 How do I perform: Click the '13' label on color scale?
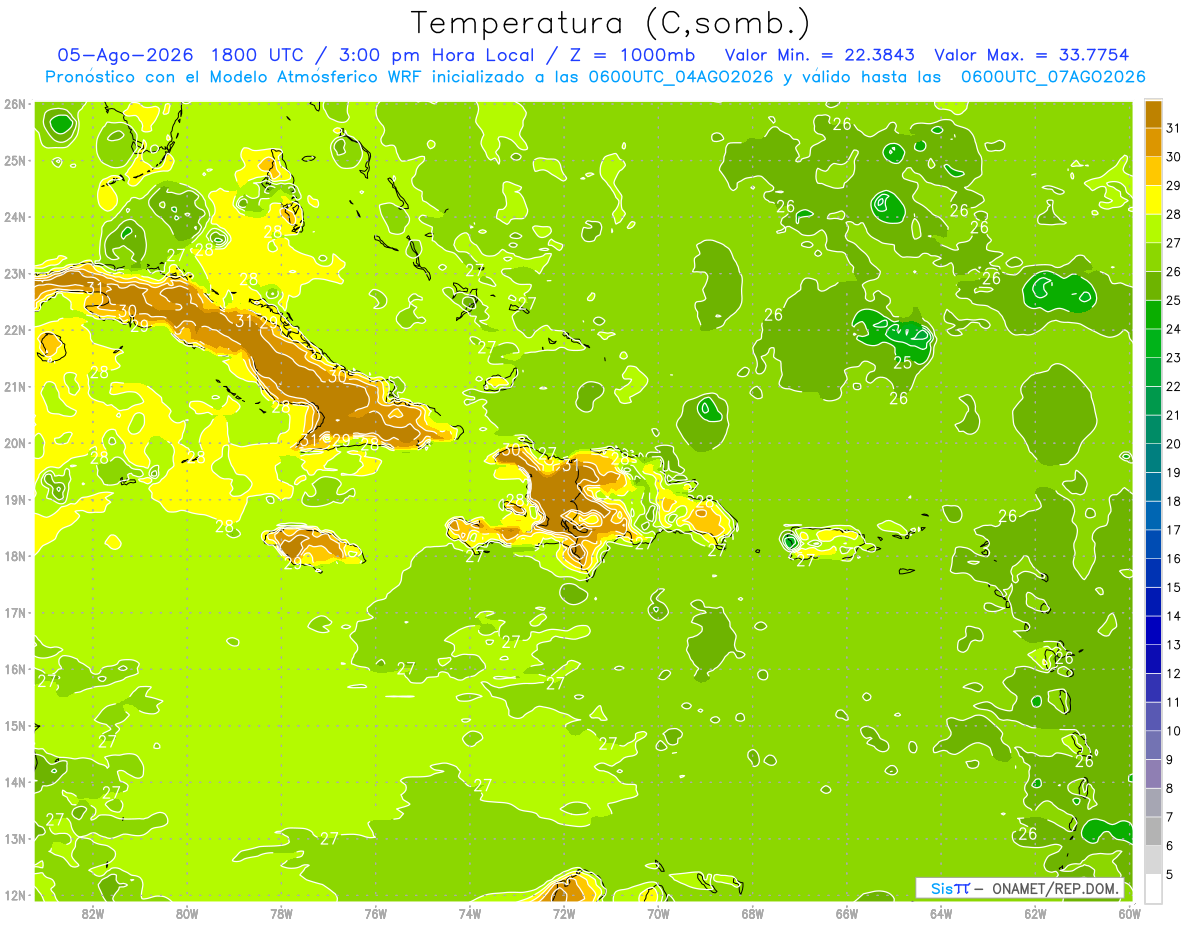click(1174, 645)
